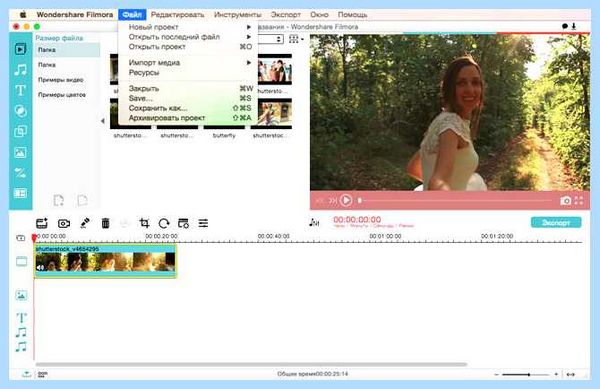The height and width of the screenshot is (389, 600).
Task: Click the add track icon beside timeline ruler
Action: coord(21,238)
